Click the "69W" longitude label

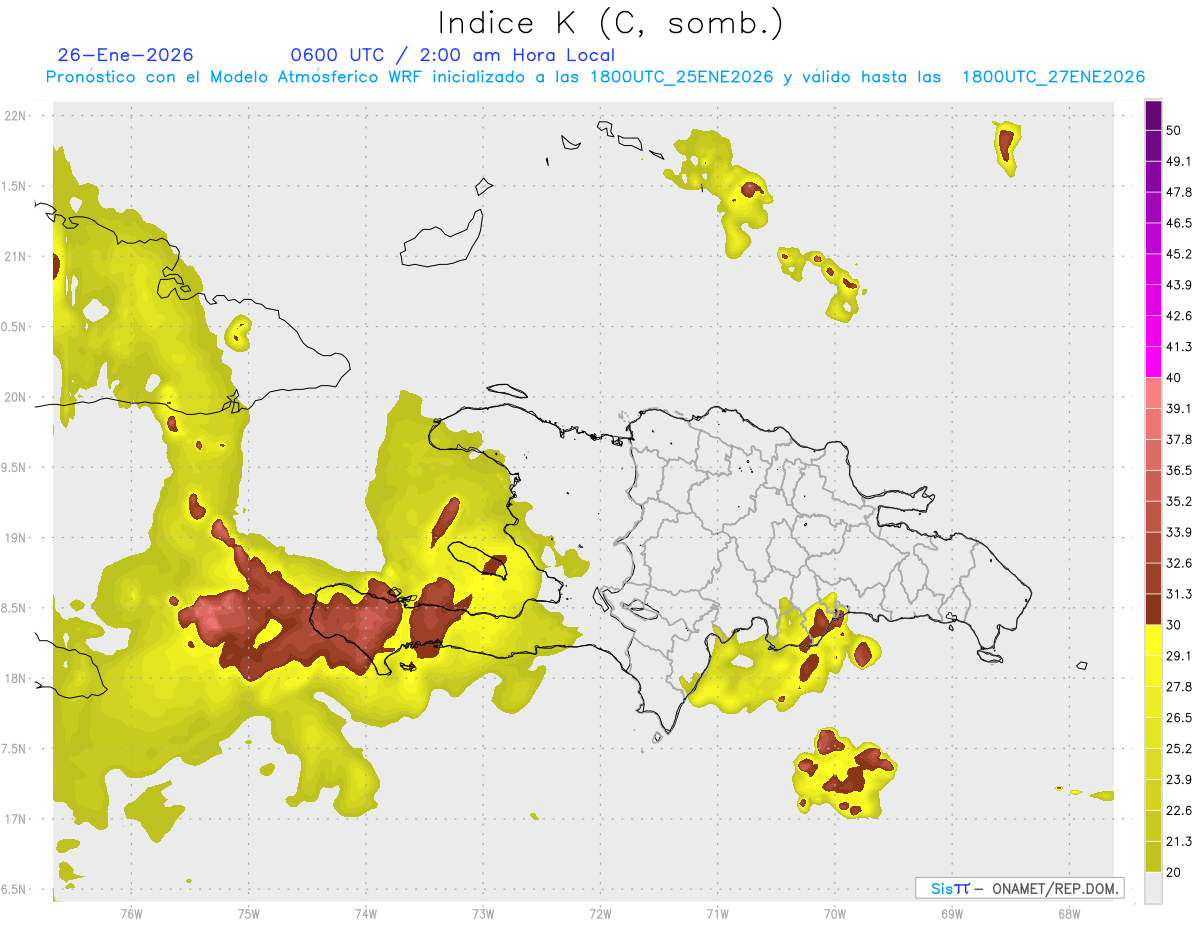click(x=951, y=913)
